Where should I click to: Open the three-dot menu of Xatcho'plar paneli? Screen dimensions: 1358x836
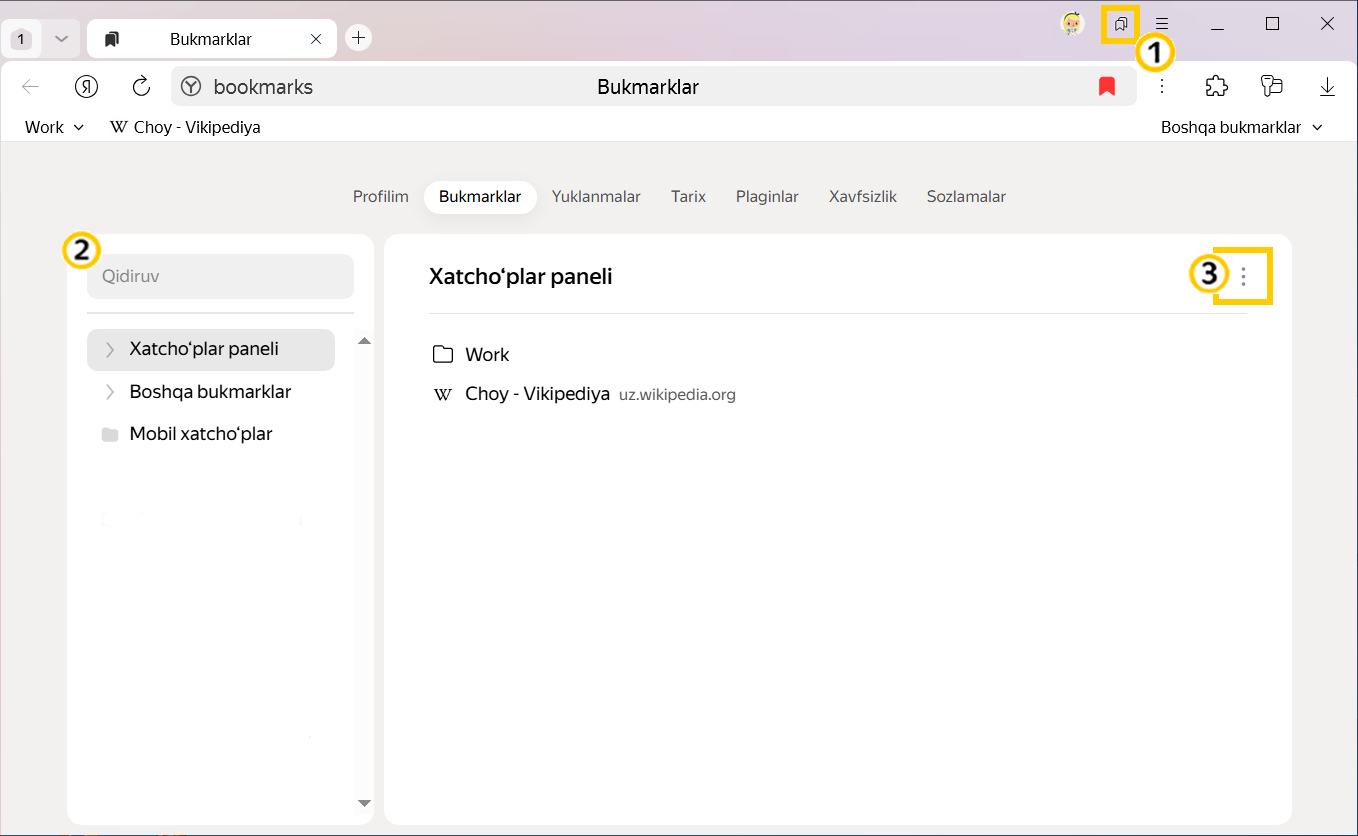point(1243,276)
